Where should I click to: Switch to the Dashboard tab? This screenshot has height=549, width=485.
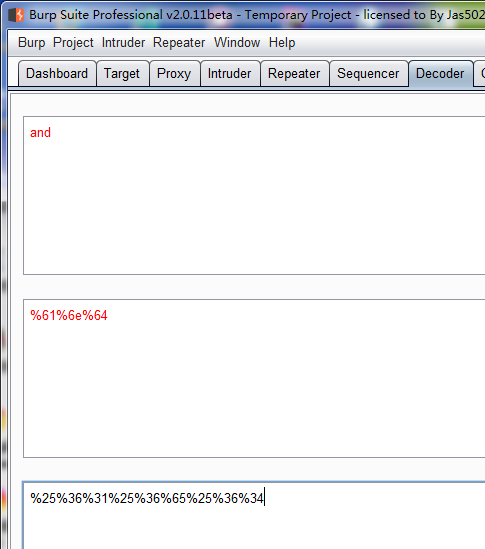[x=57, y=74]
